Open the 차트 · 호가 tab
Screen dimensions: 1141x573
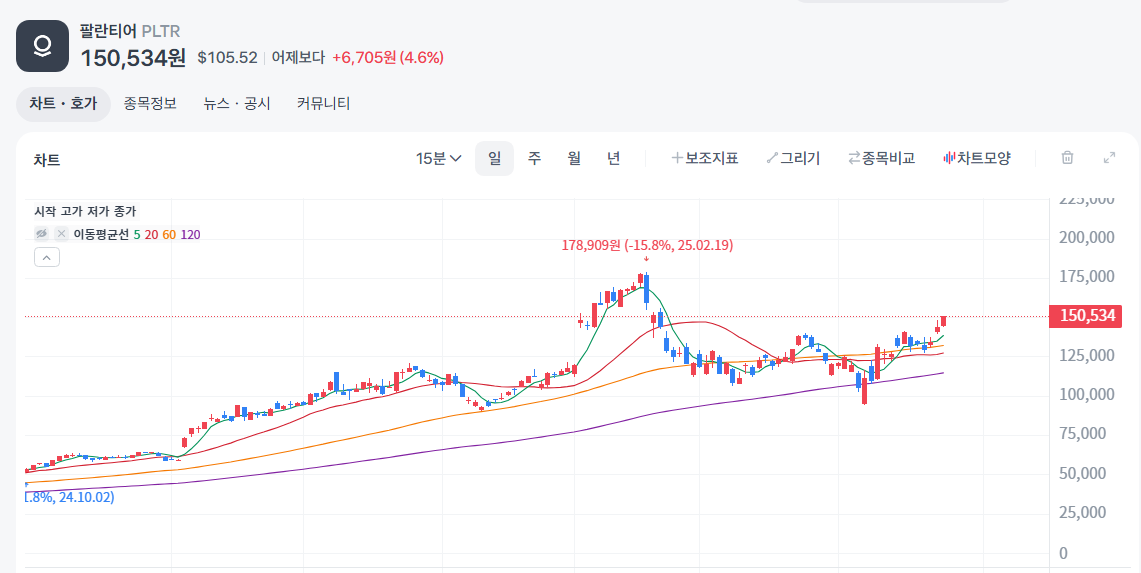point(63,104)
